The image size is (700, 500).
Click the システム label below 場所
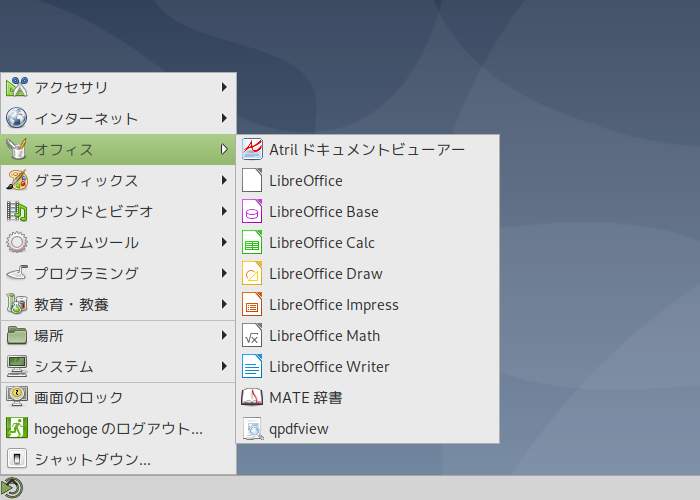point(64,366)
